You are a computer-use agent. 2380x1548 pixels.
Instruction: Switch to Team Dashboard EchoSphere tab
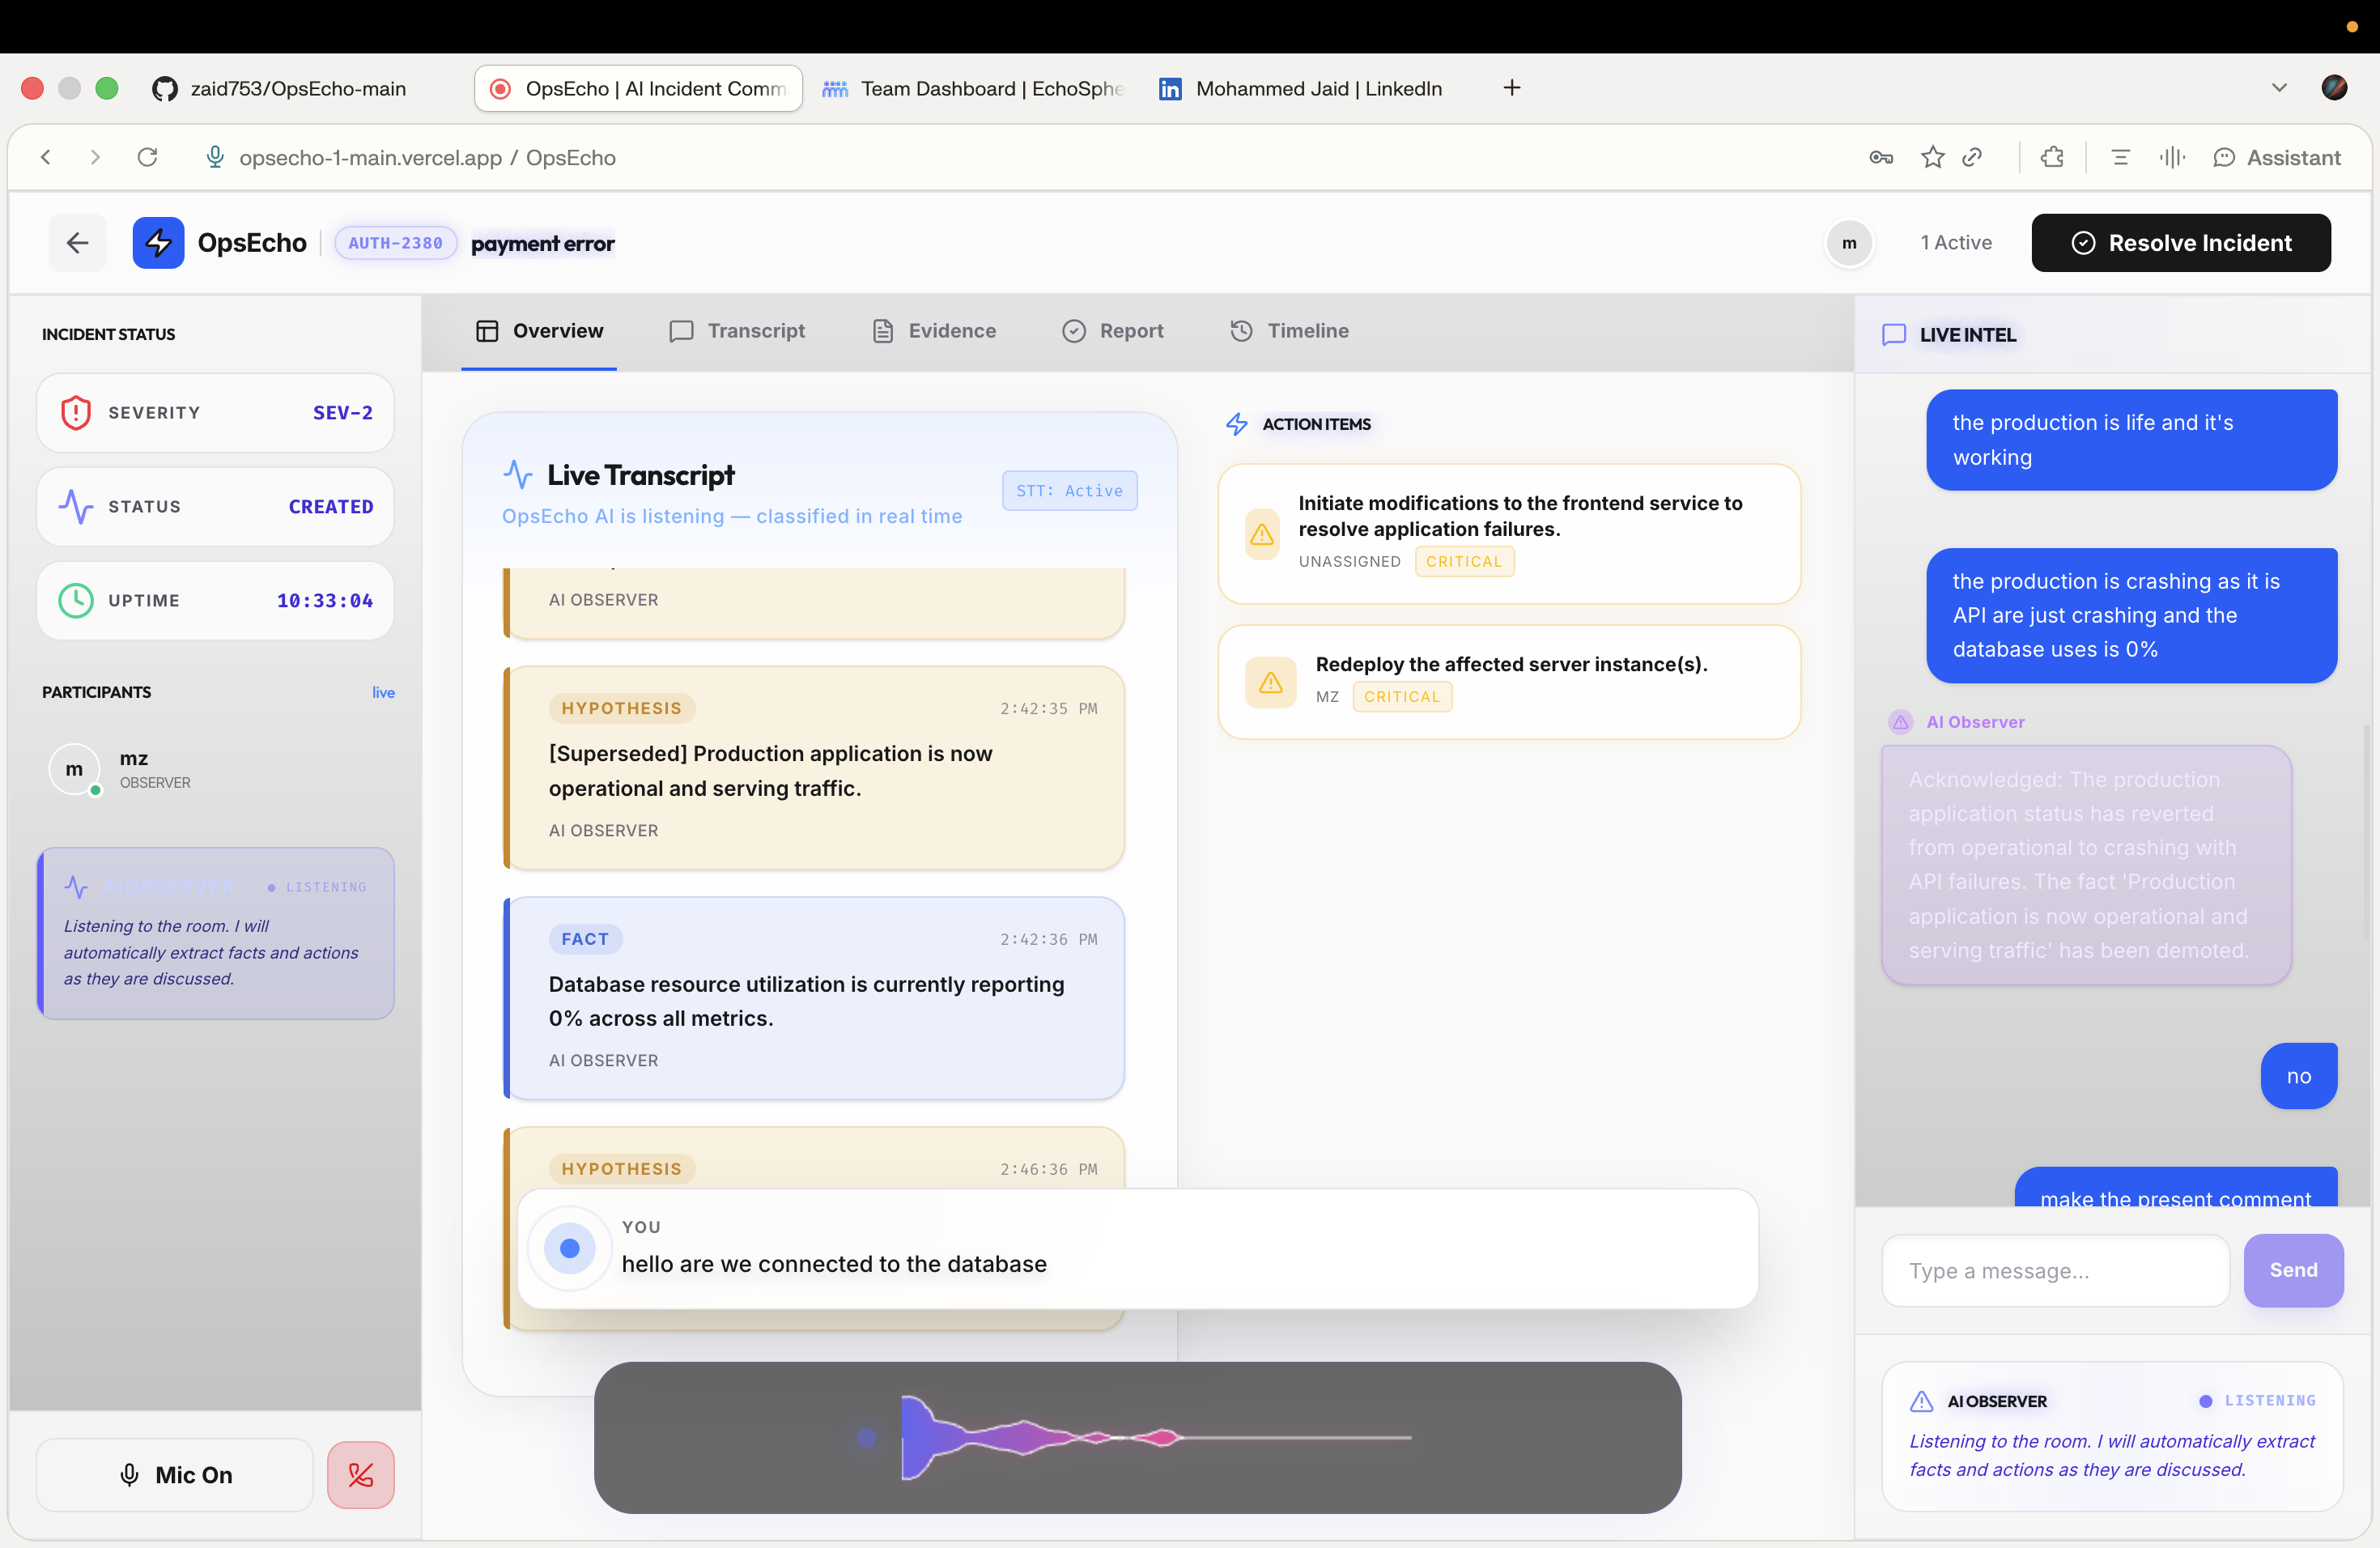tap(974, 88)
